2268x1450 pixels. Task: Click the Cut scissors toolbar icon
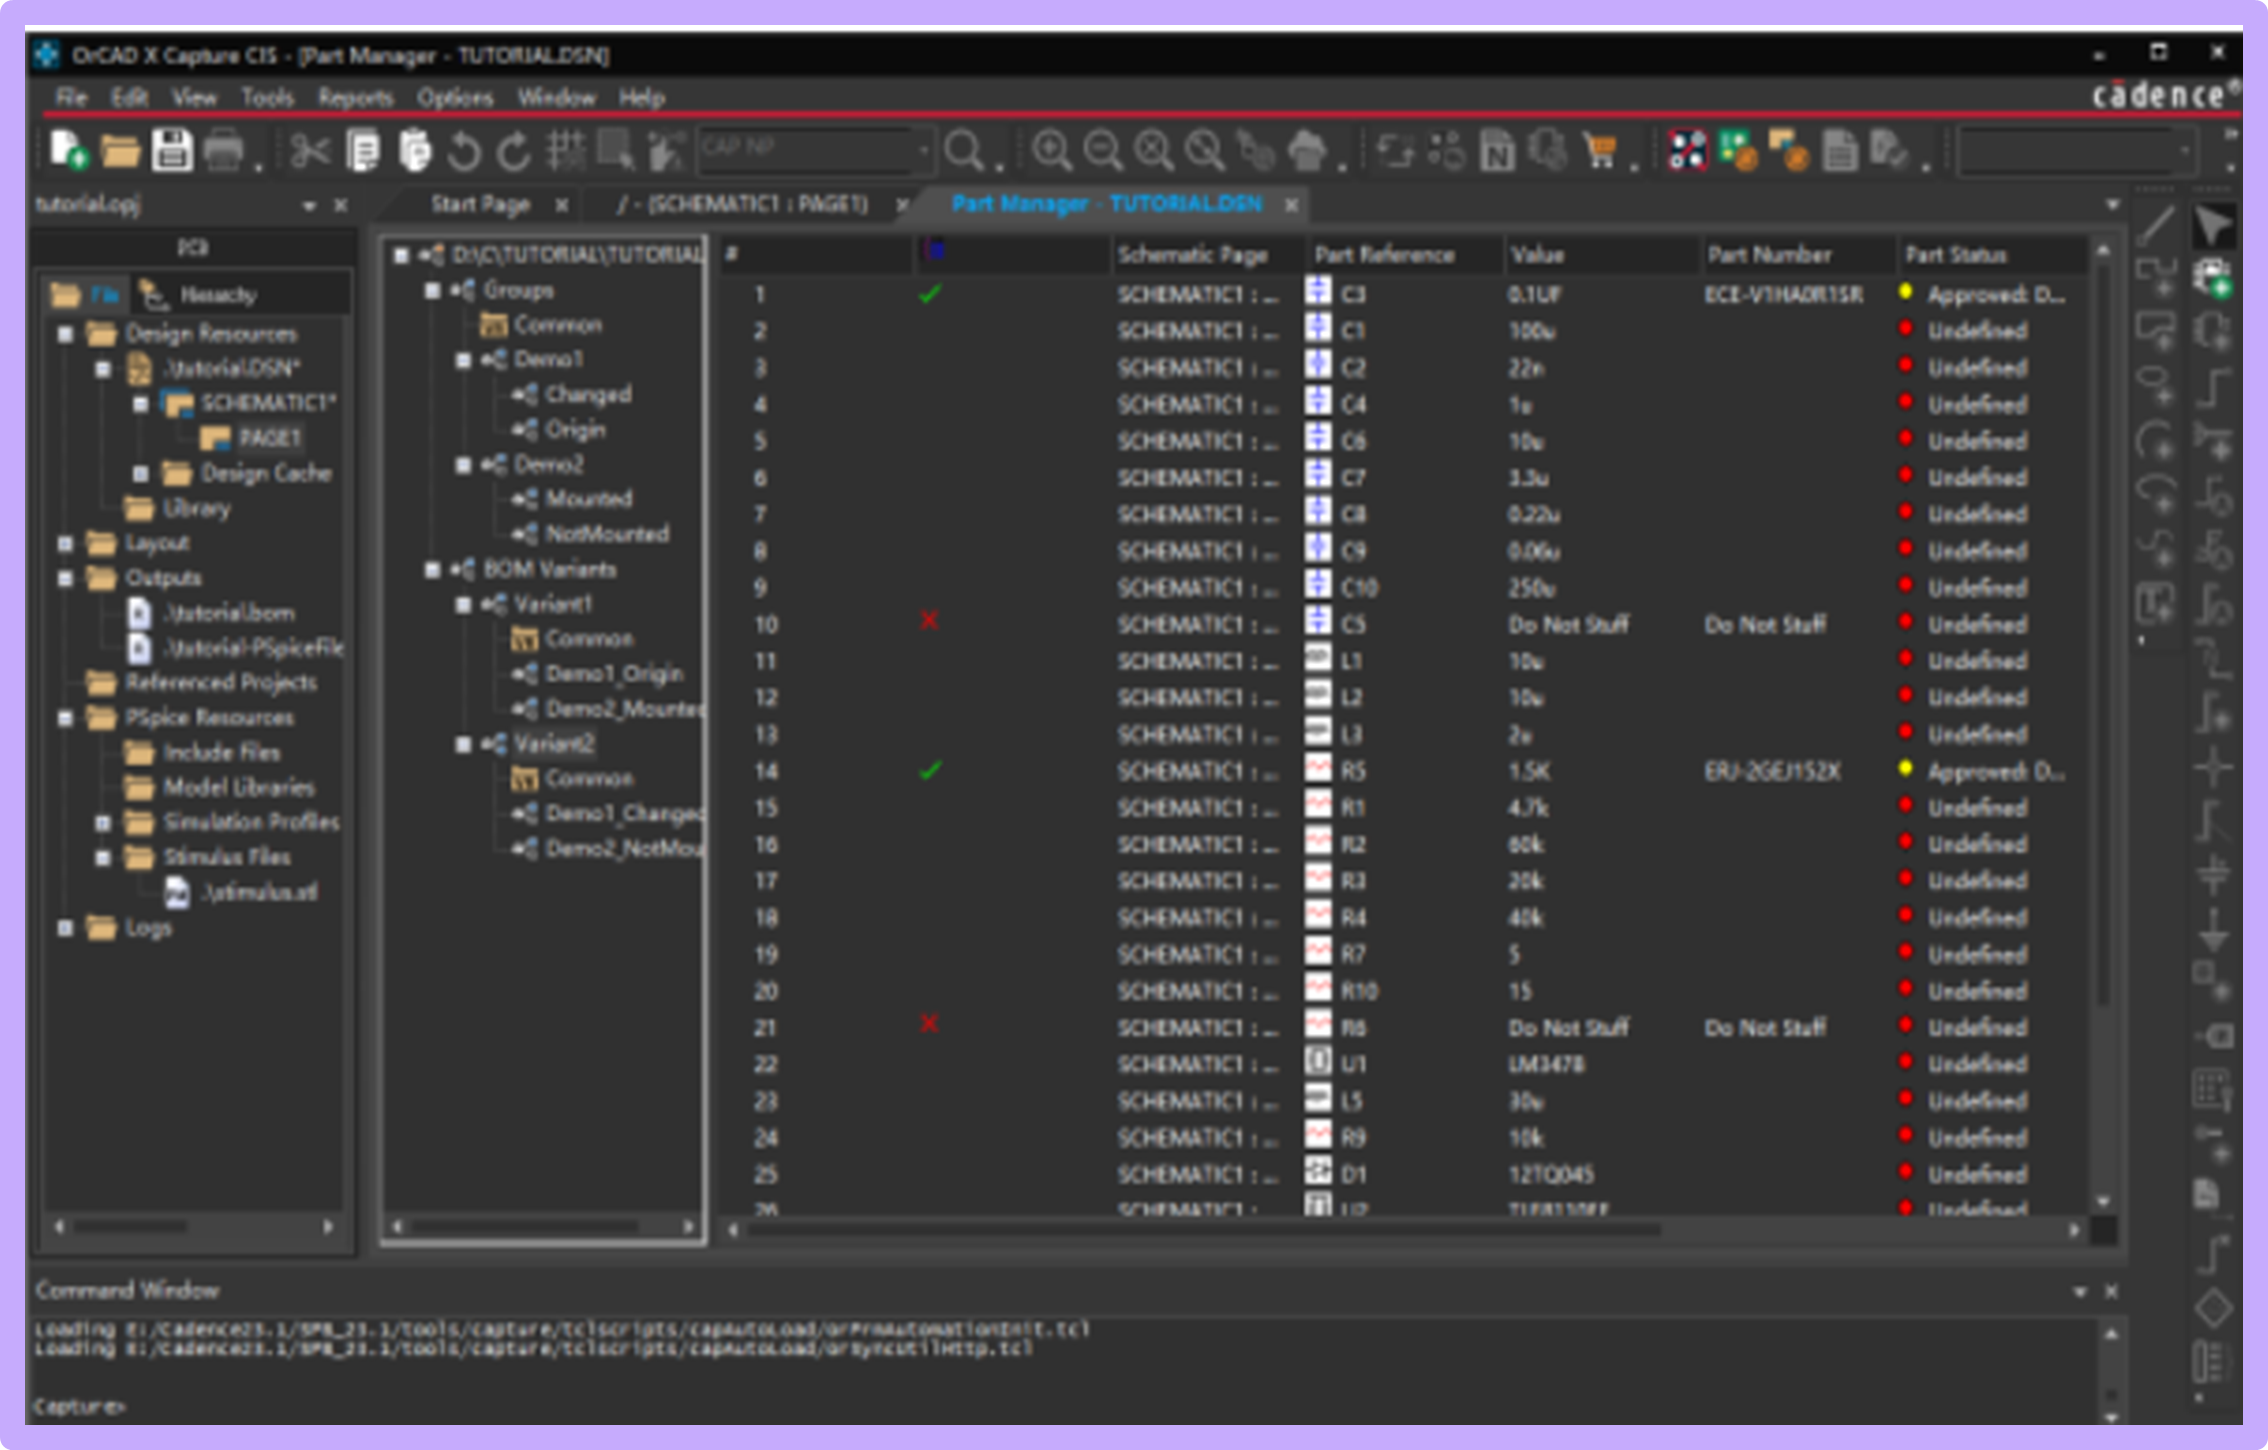pos(309,152)
